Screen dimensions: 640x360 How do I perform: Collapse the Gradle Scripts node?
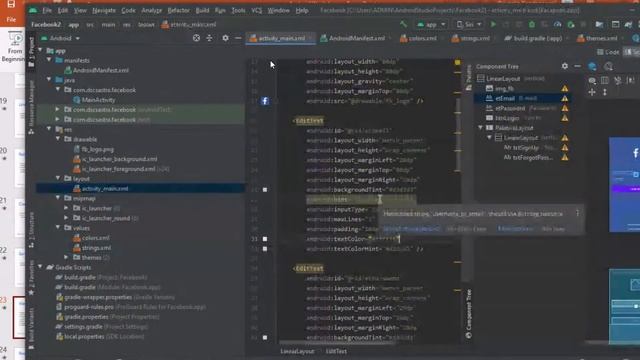40,267
